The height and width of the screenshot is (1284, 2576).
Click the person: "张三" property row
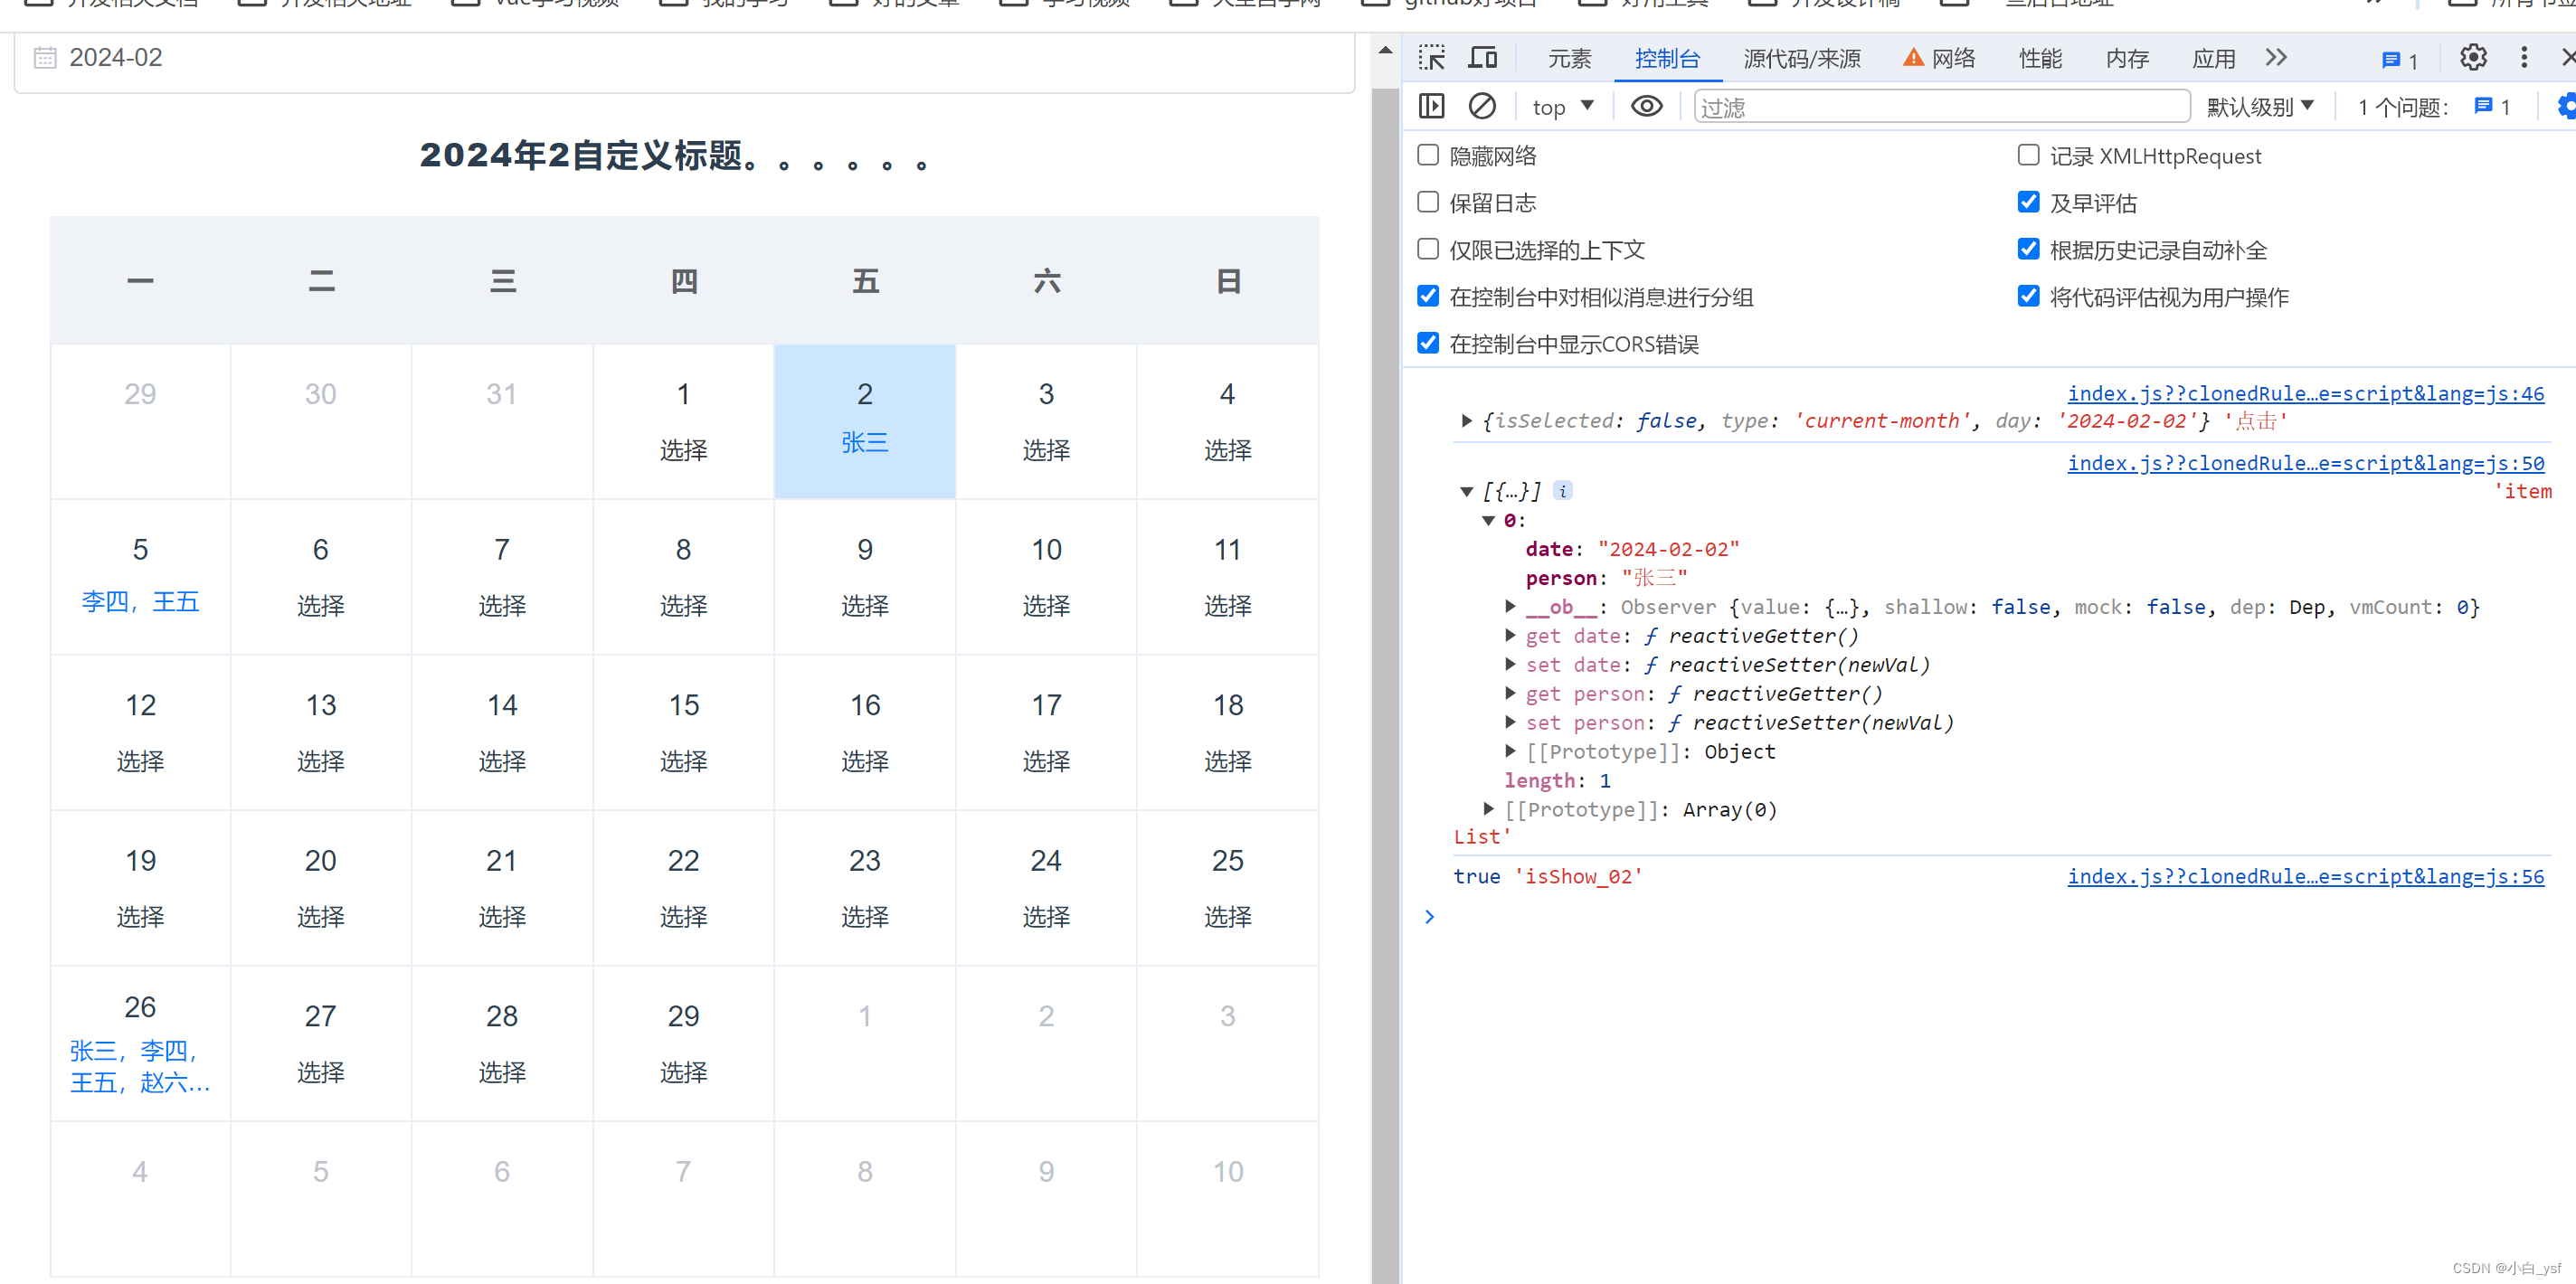coord(1606,577)
